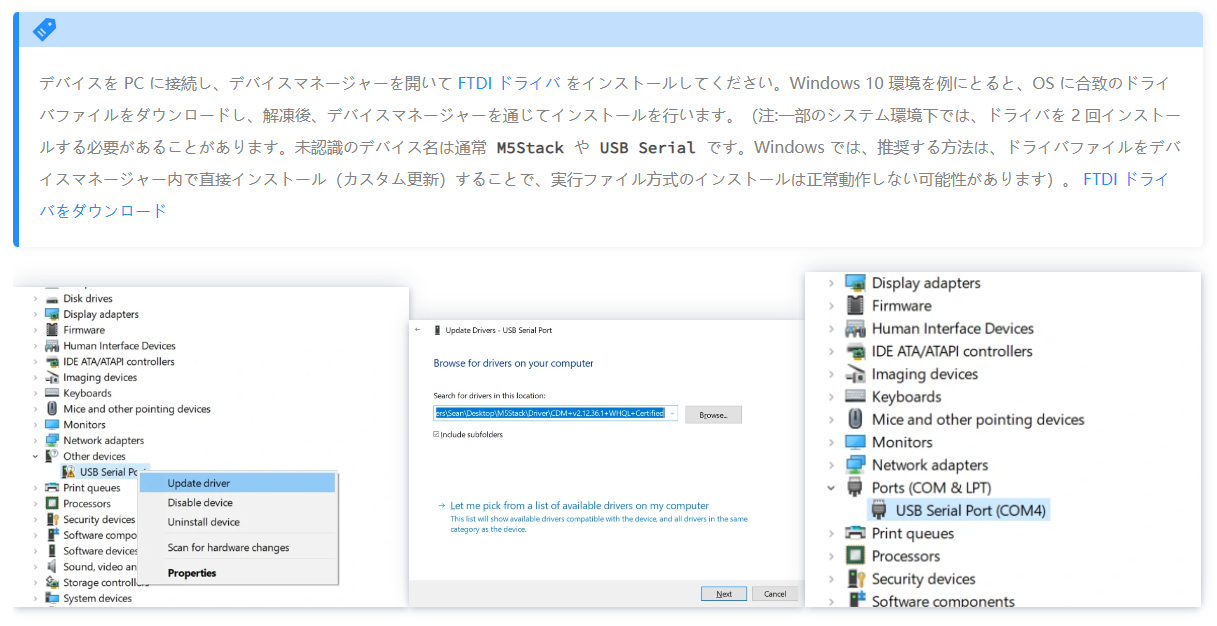Toggle the Include subfolders checkbox
1217x626 pixels.
436,435
